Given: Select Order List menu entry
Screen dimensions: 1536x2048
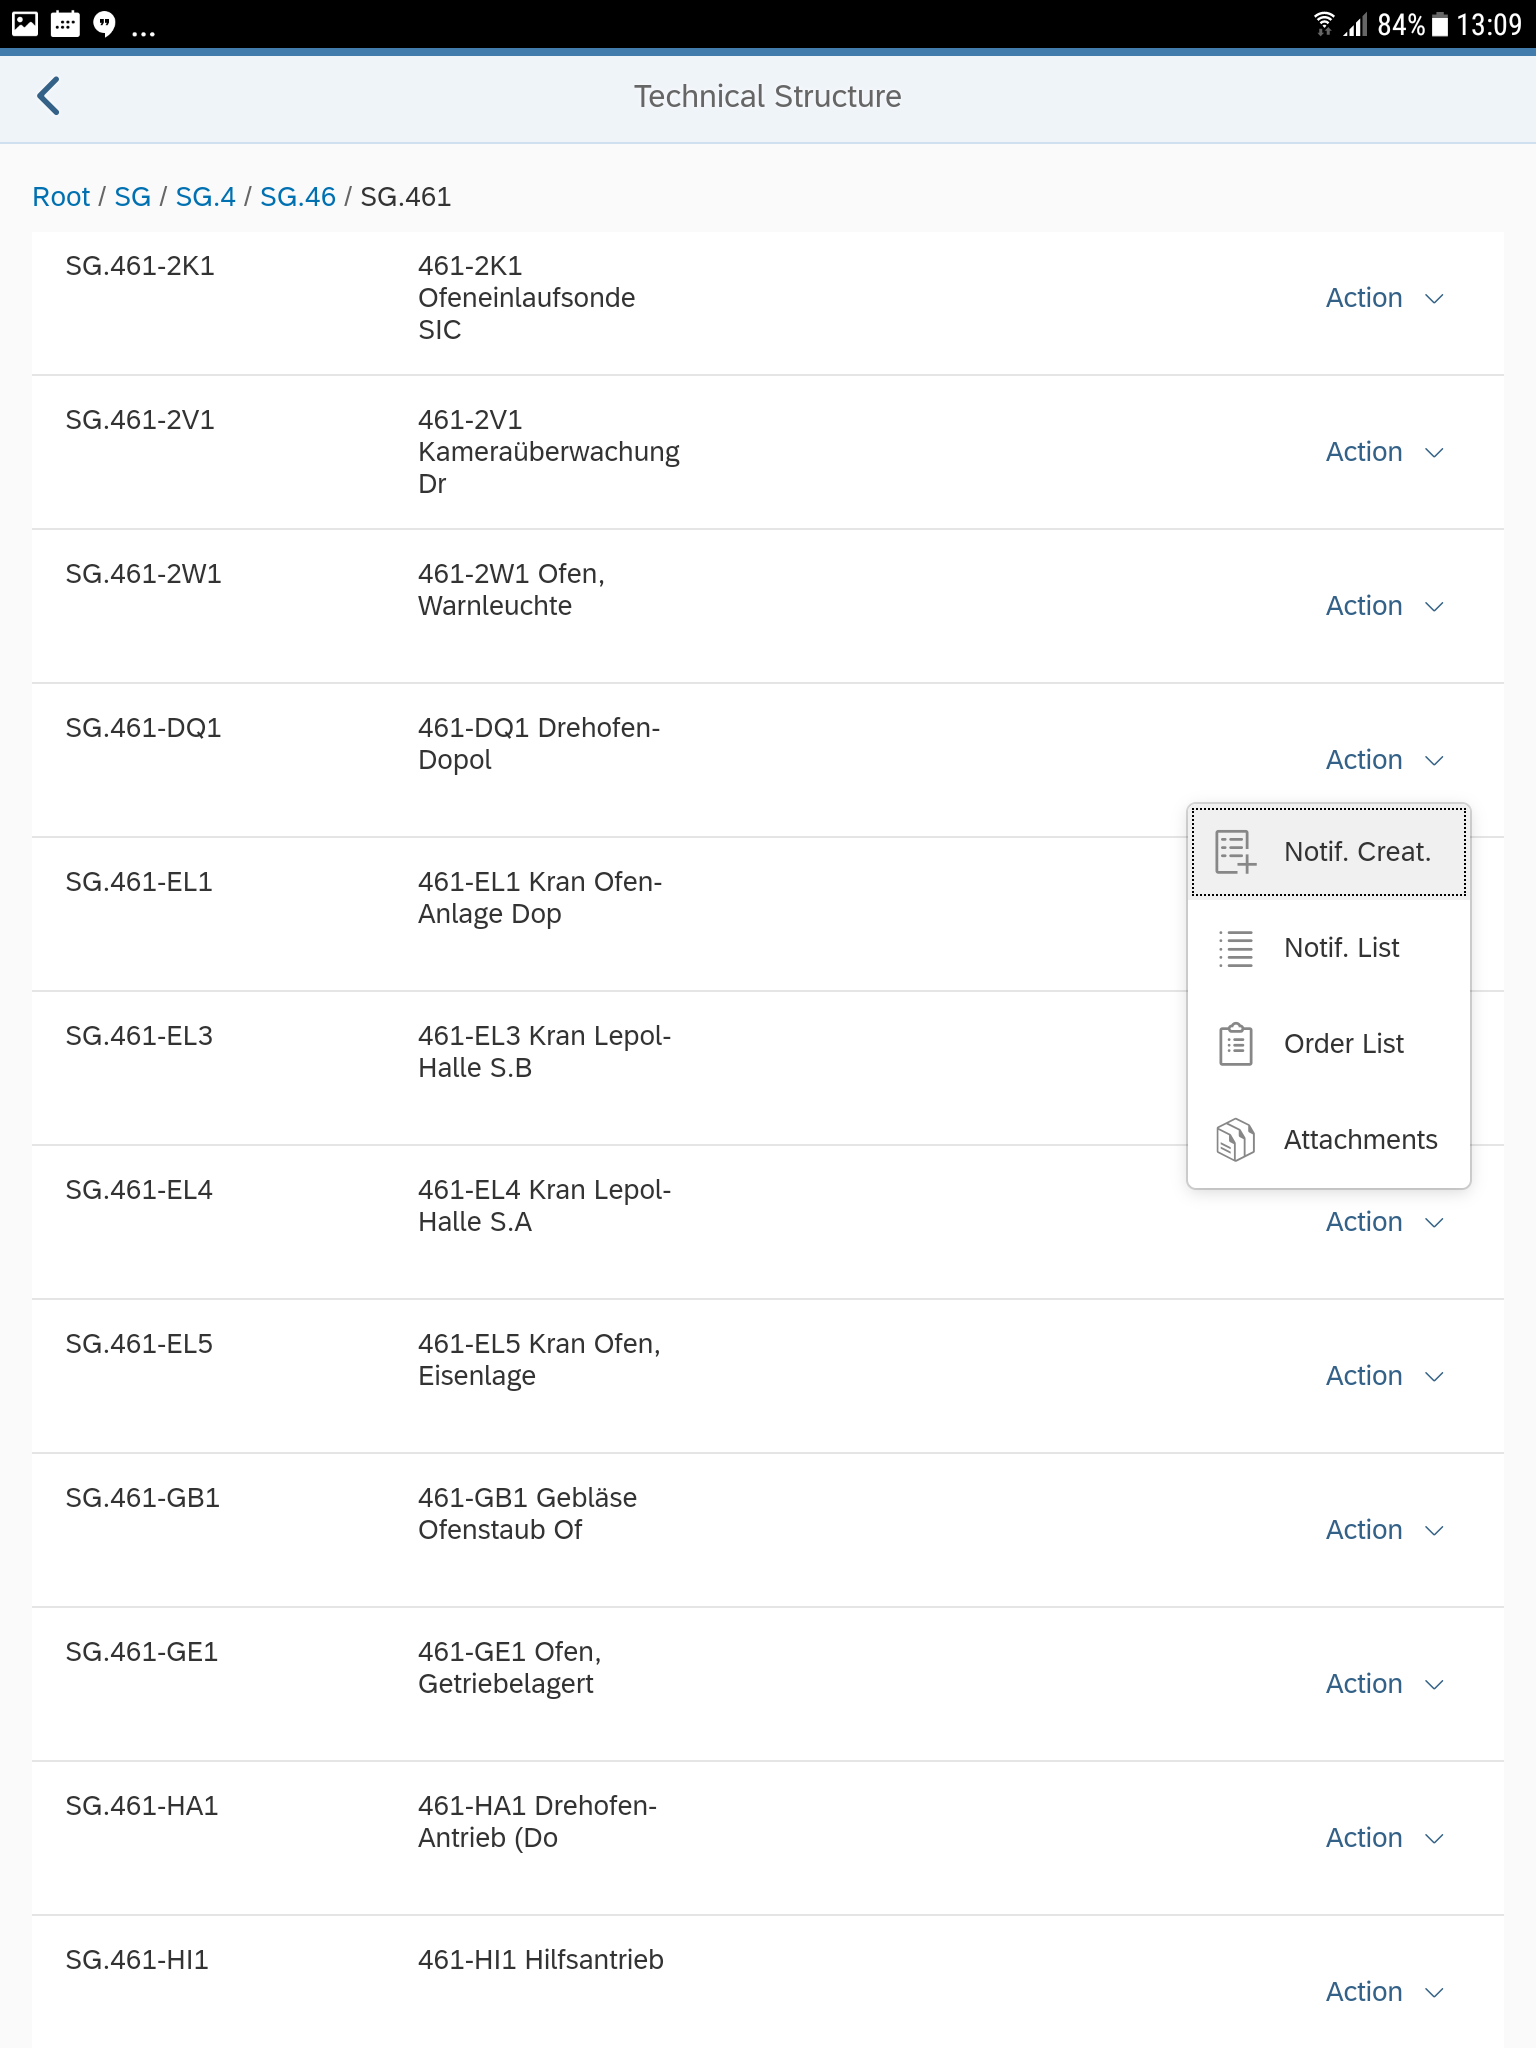Looking at the screenshot, I should pos(1328,1044).
